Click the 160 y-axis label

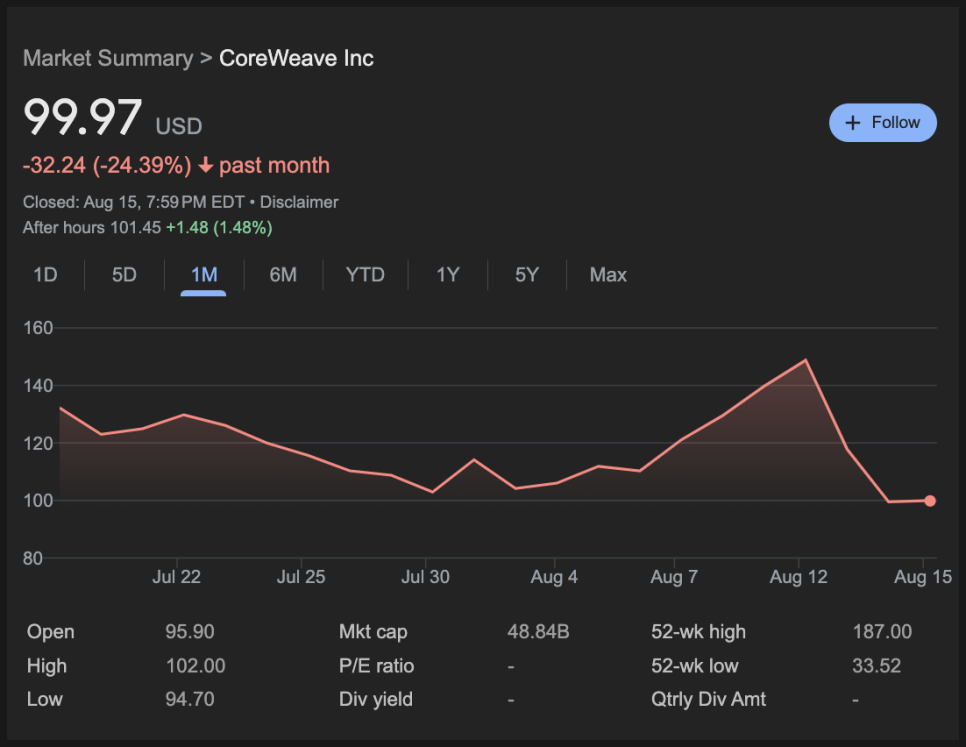tap(38, 328)
